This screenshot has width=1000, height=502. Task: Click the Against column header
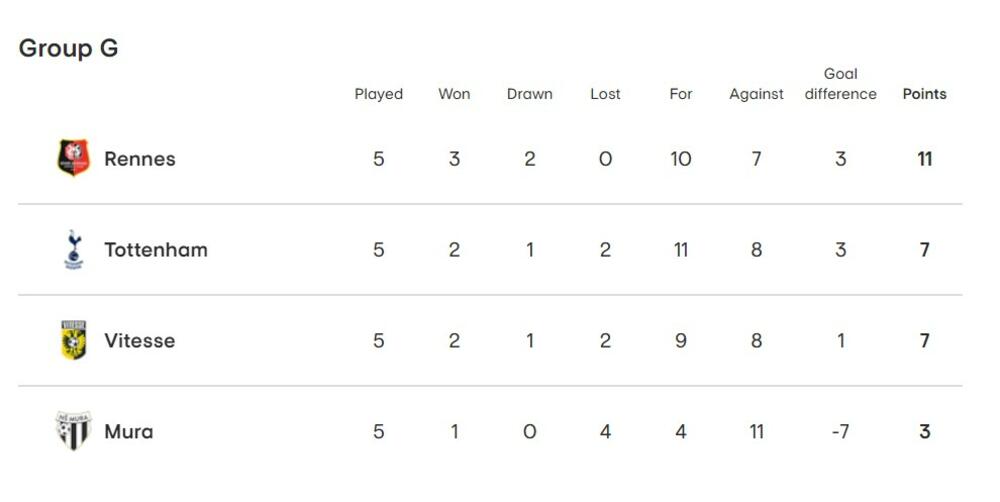coord(756,94)
